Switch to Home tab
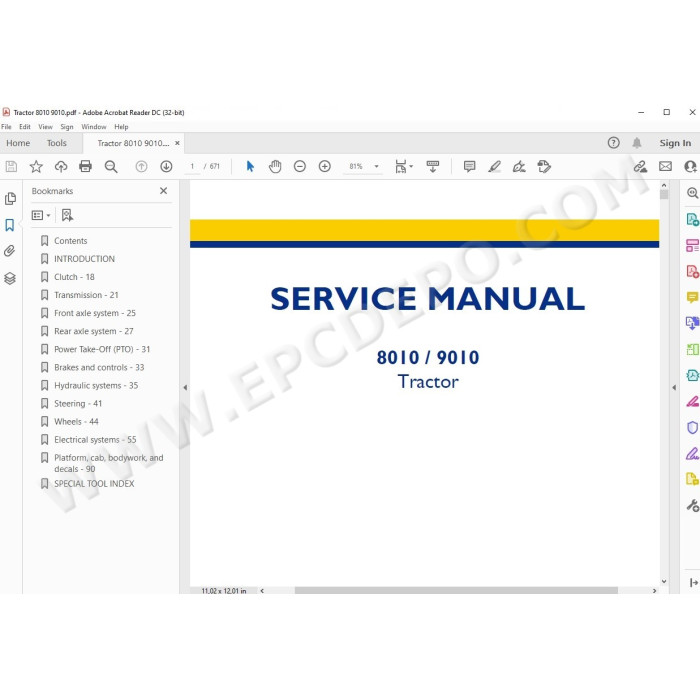 pyautogui.click(x=18, y=143)
